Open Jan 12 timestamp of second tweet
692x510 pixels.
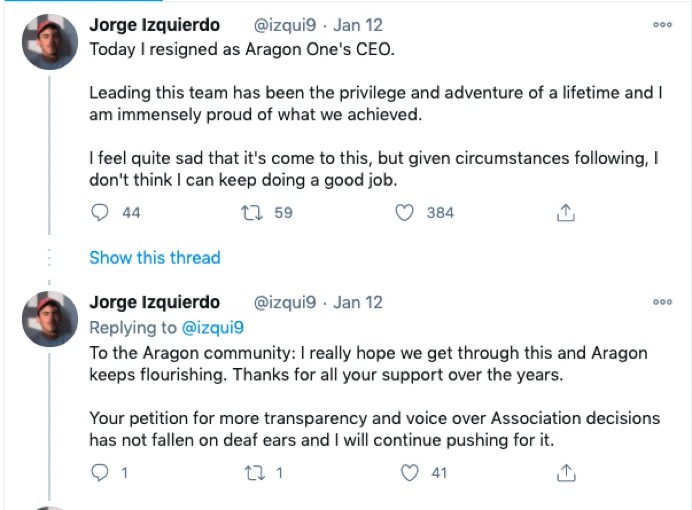tap(357, 302)
